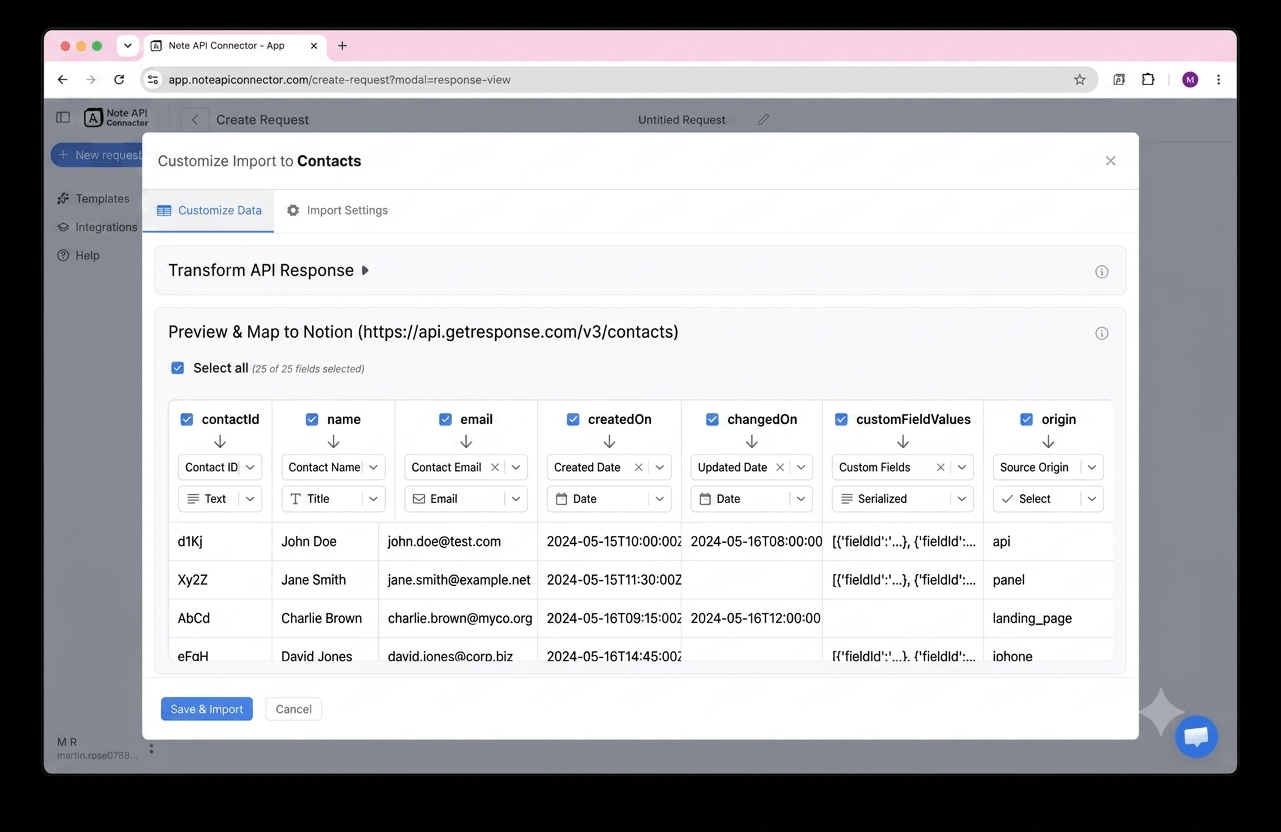Uncheck the customFieldValues field checkbox
Screen dimensions: 1281x832
tap(841, 419)
